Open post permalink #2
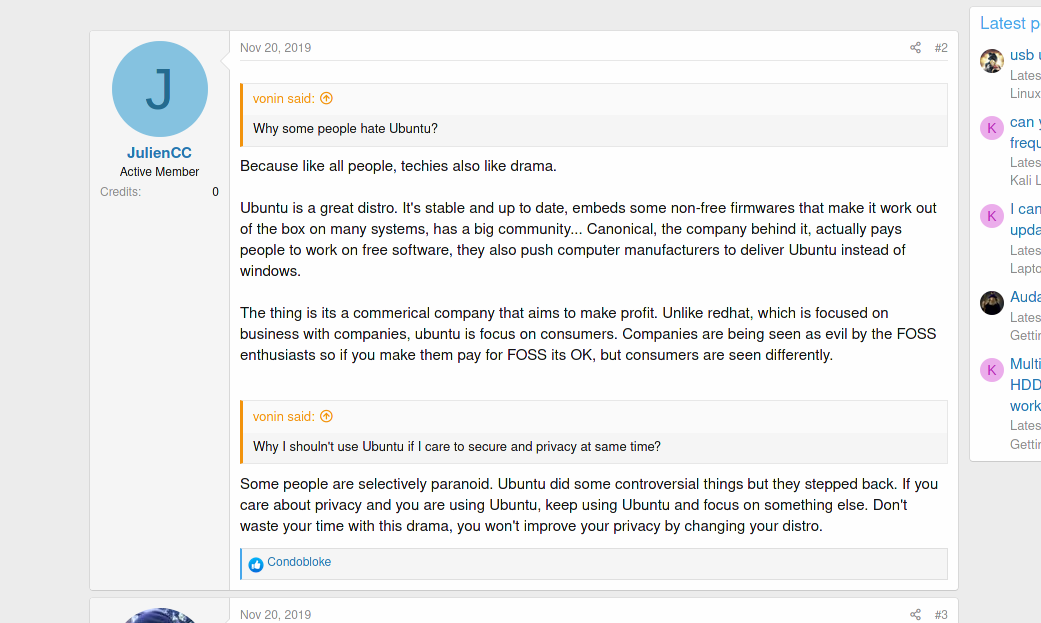This screenshot has width=1041, height=623. [941, 48]
